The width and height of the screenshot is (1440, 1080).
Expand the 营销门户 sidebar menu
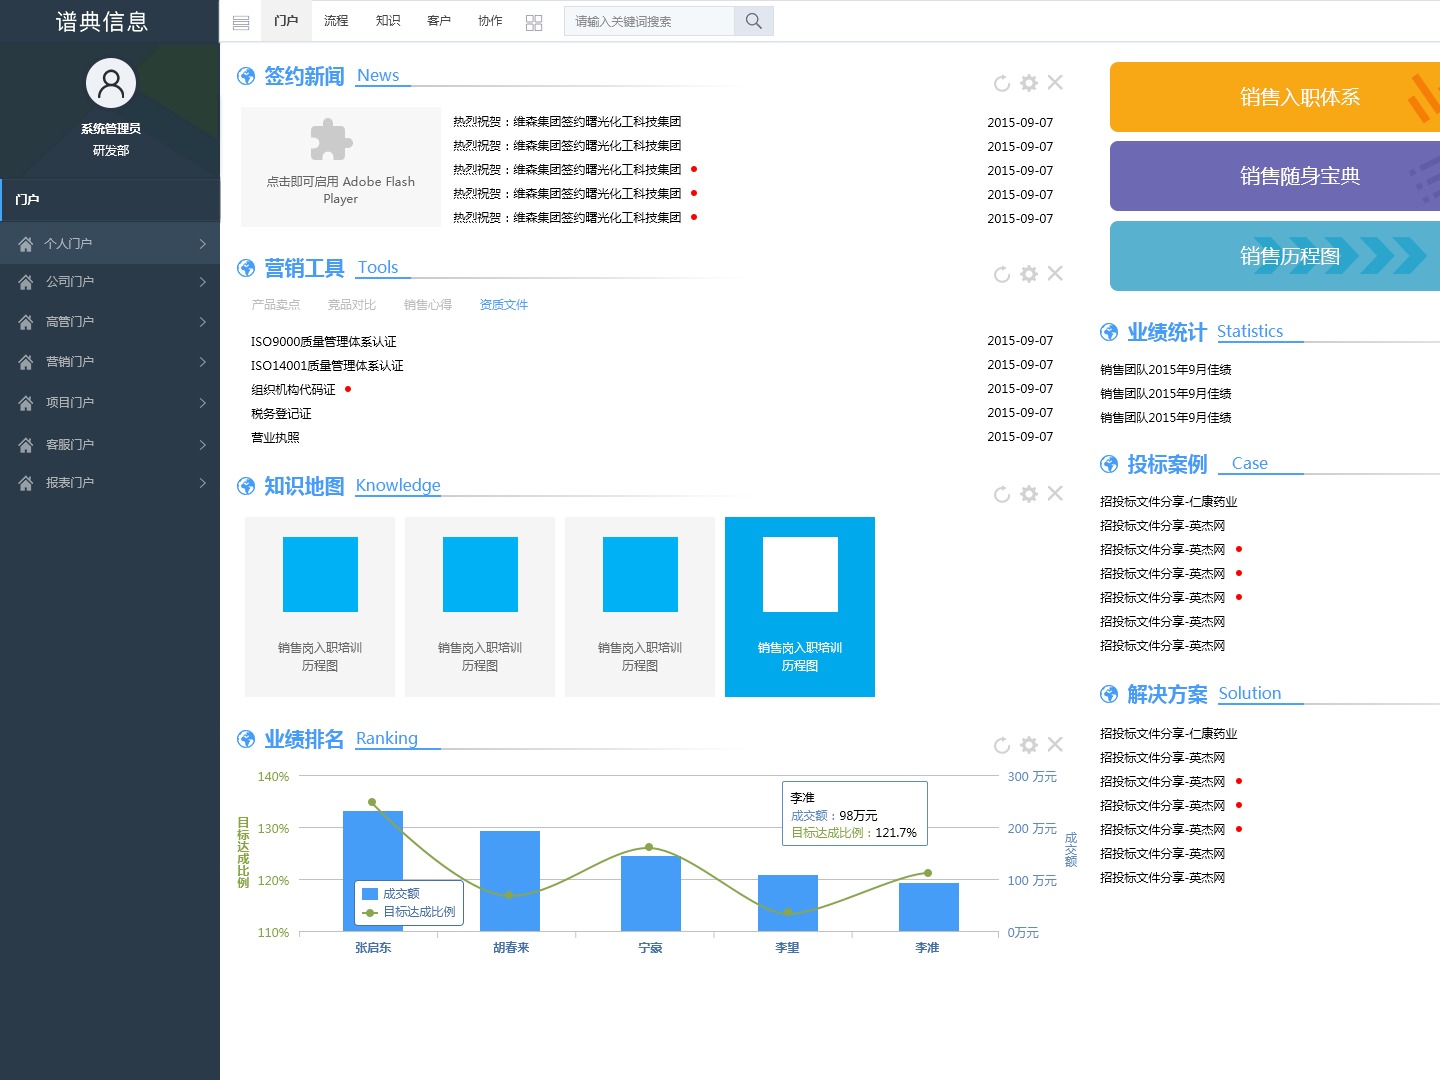point(110,362)
